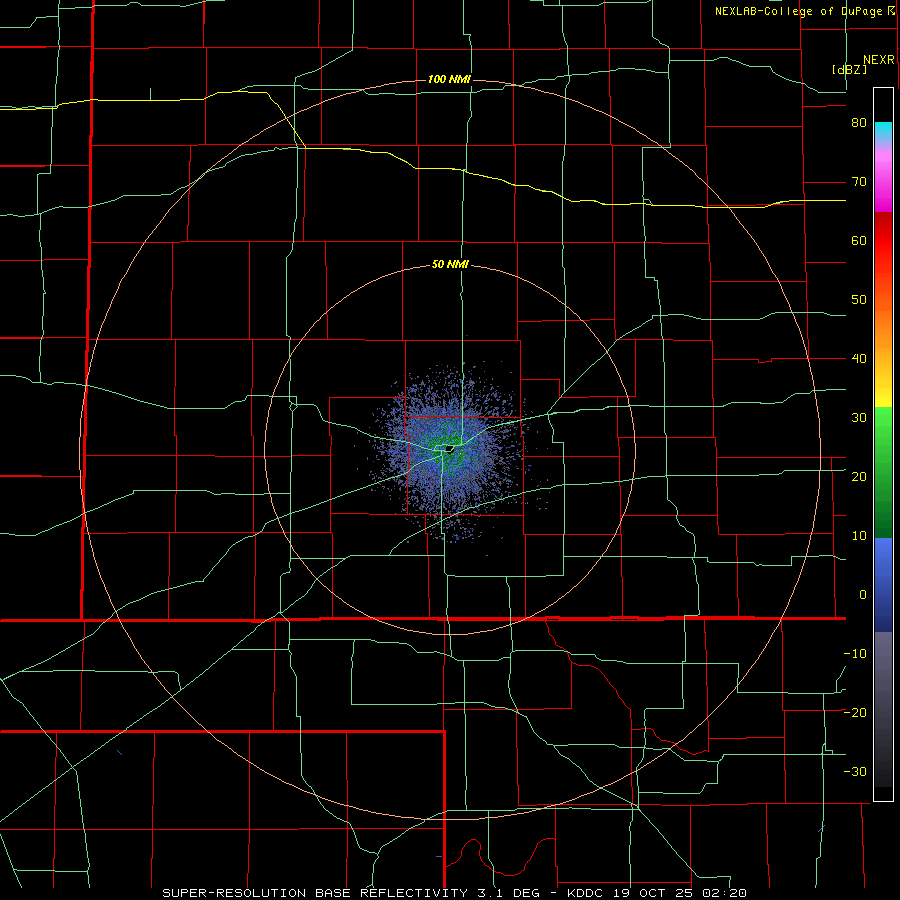Click the 30 value on the dBZ scale
900x900 pixels.
click(x=859, y=418)
